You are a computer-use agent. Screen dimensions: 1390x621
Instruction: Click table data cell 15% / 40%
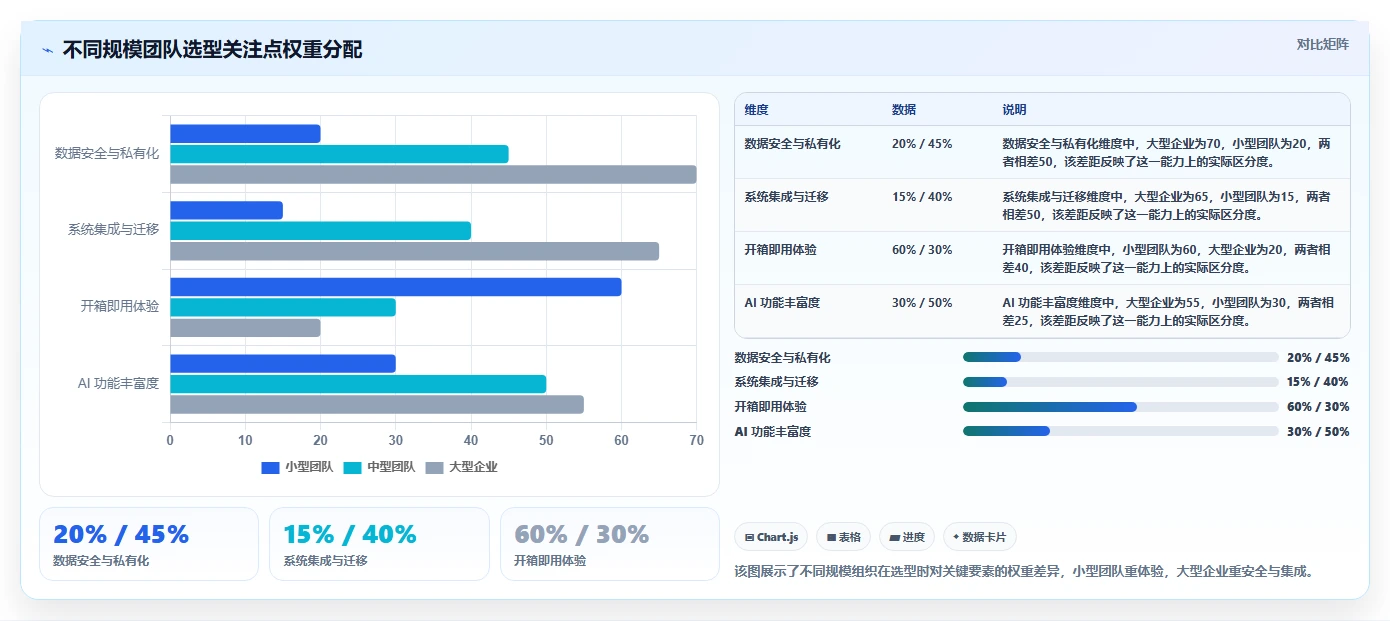coord(922,197)
